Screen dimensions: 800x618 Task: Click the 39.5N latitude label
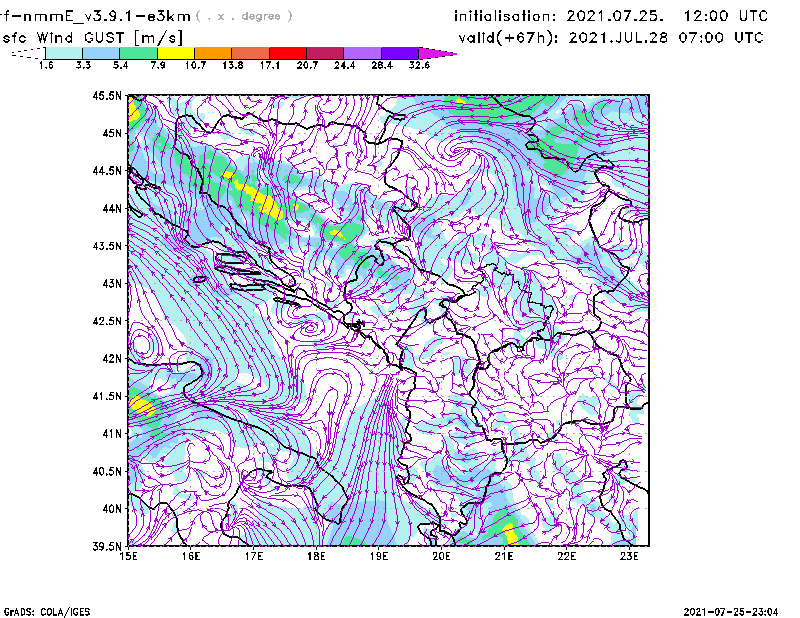tap(107, 546)
